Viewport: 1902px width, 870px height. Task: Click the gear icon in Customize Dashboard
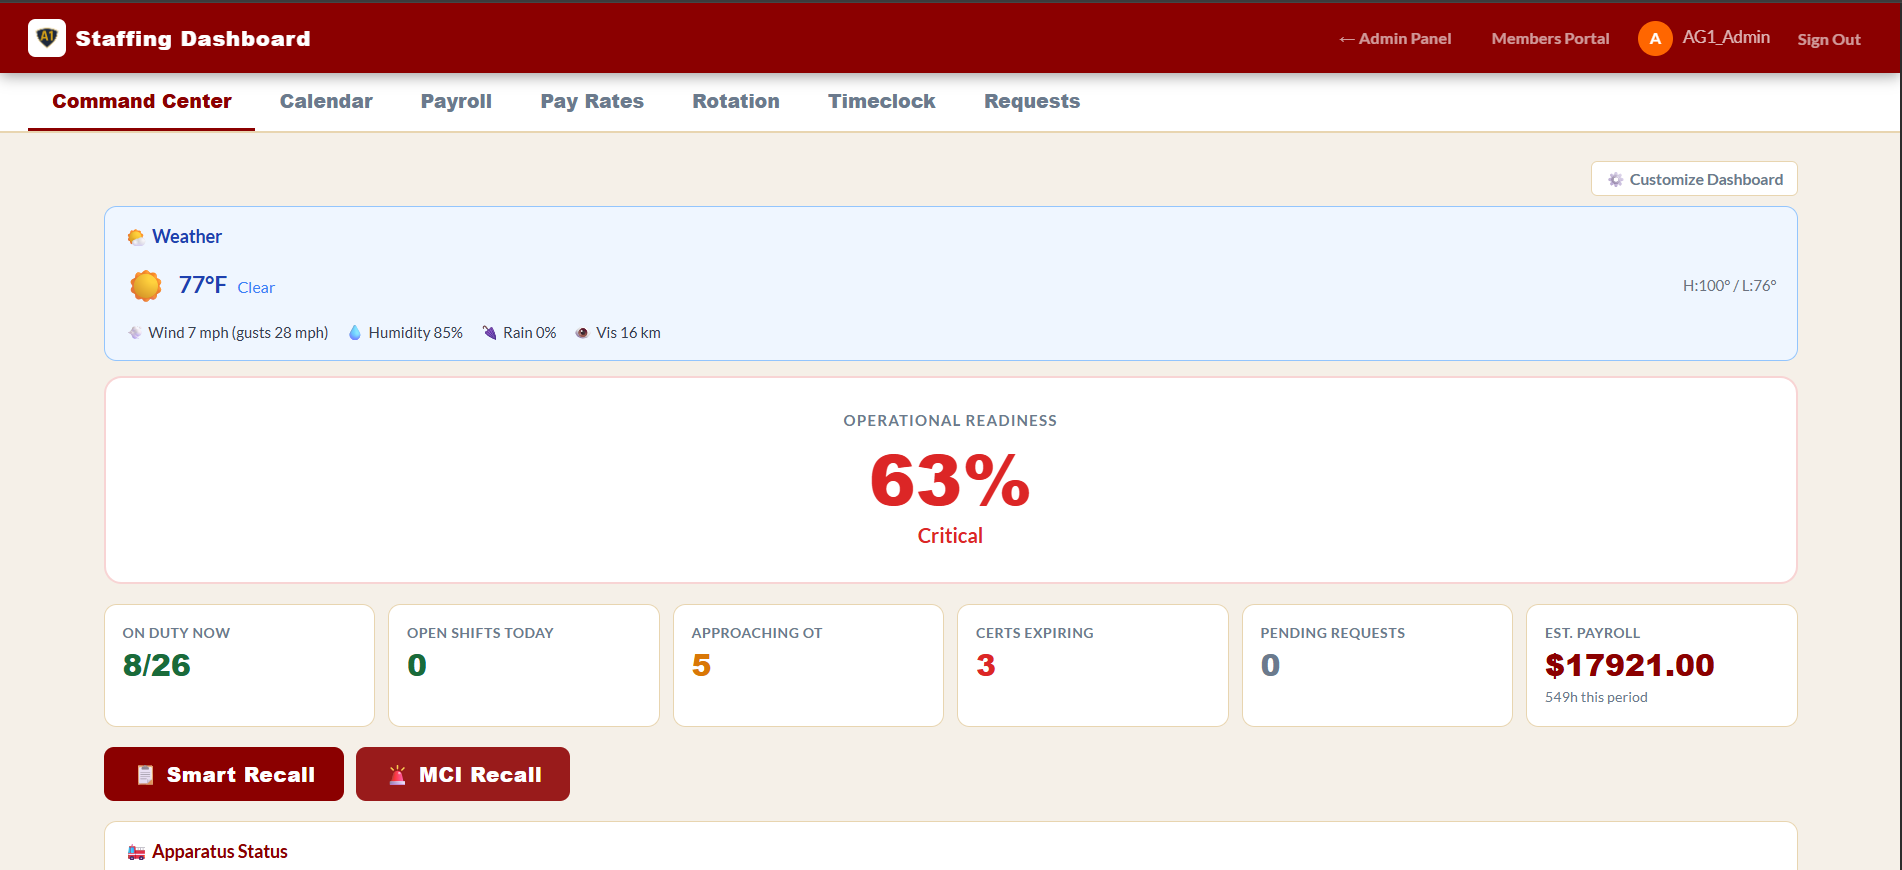(x=1615, y=180)
